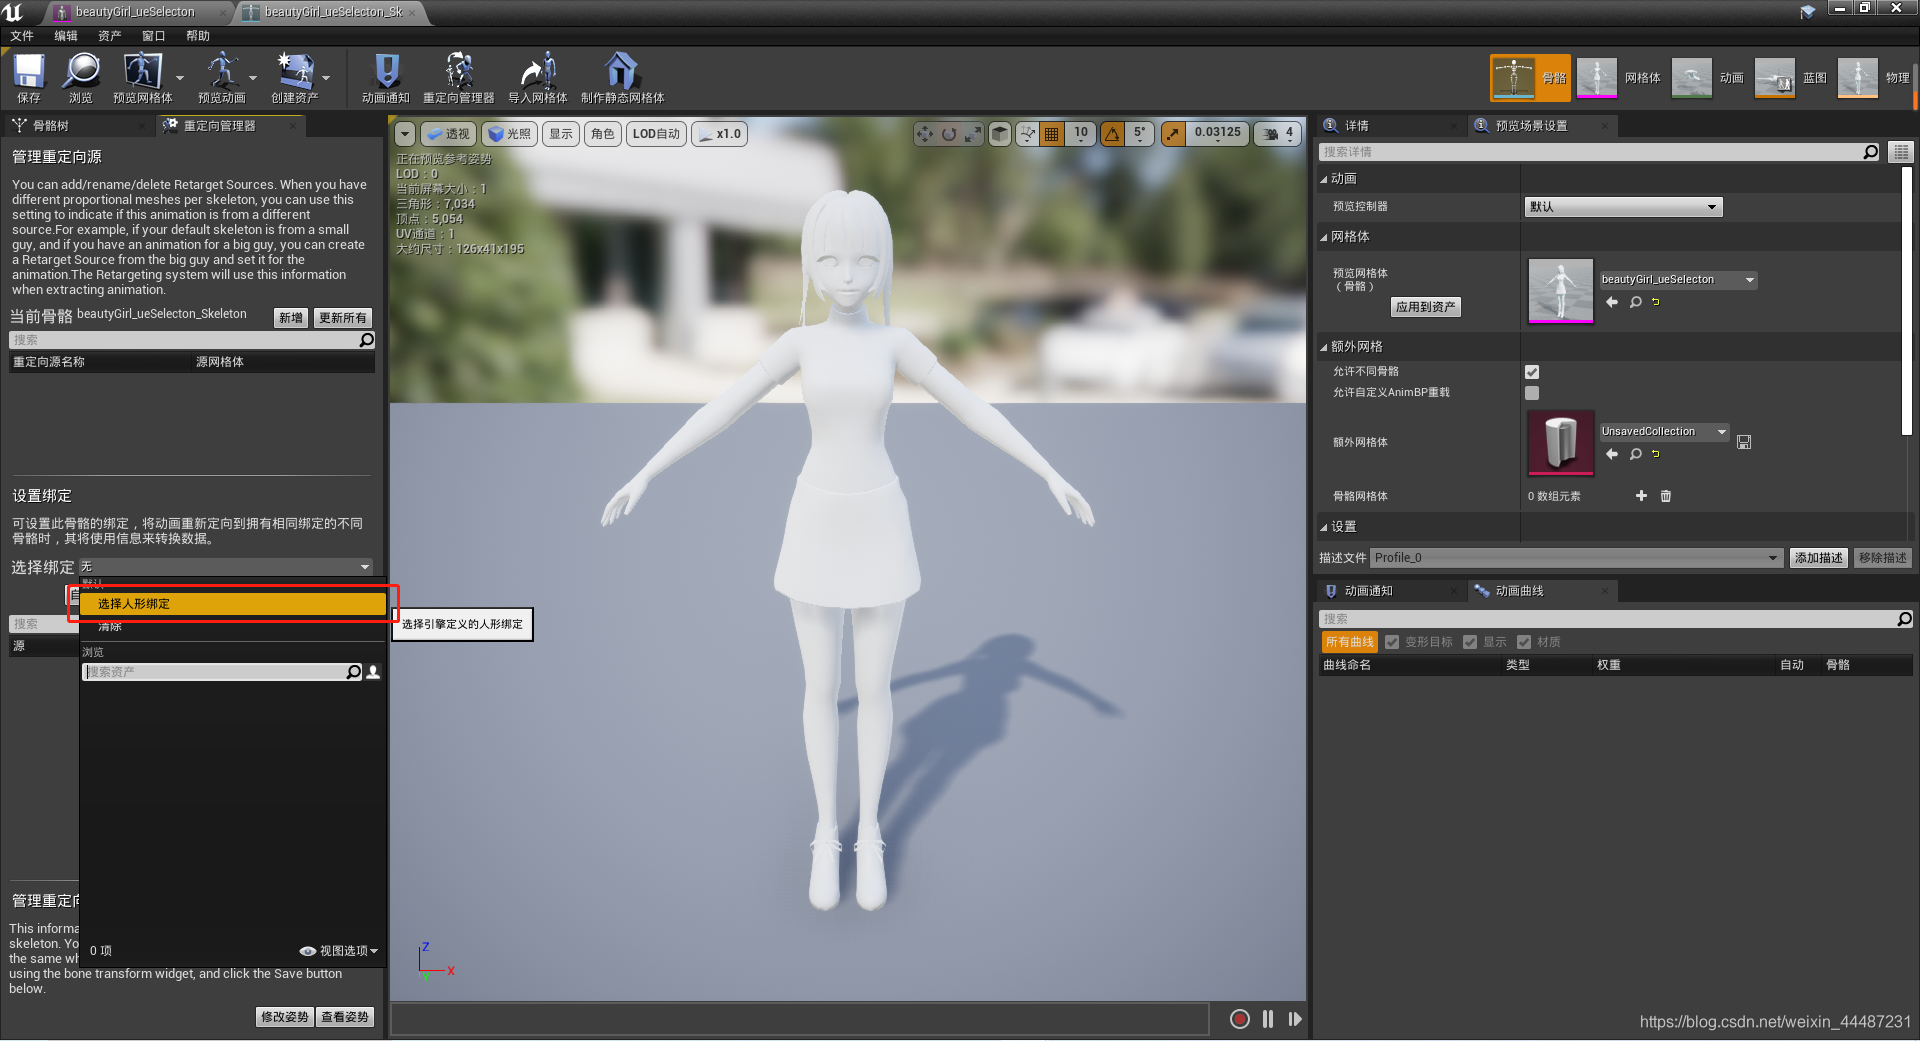
Task: Open the 资产 menu
Action: pyautogui.click(x=109, y=36)
